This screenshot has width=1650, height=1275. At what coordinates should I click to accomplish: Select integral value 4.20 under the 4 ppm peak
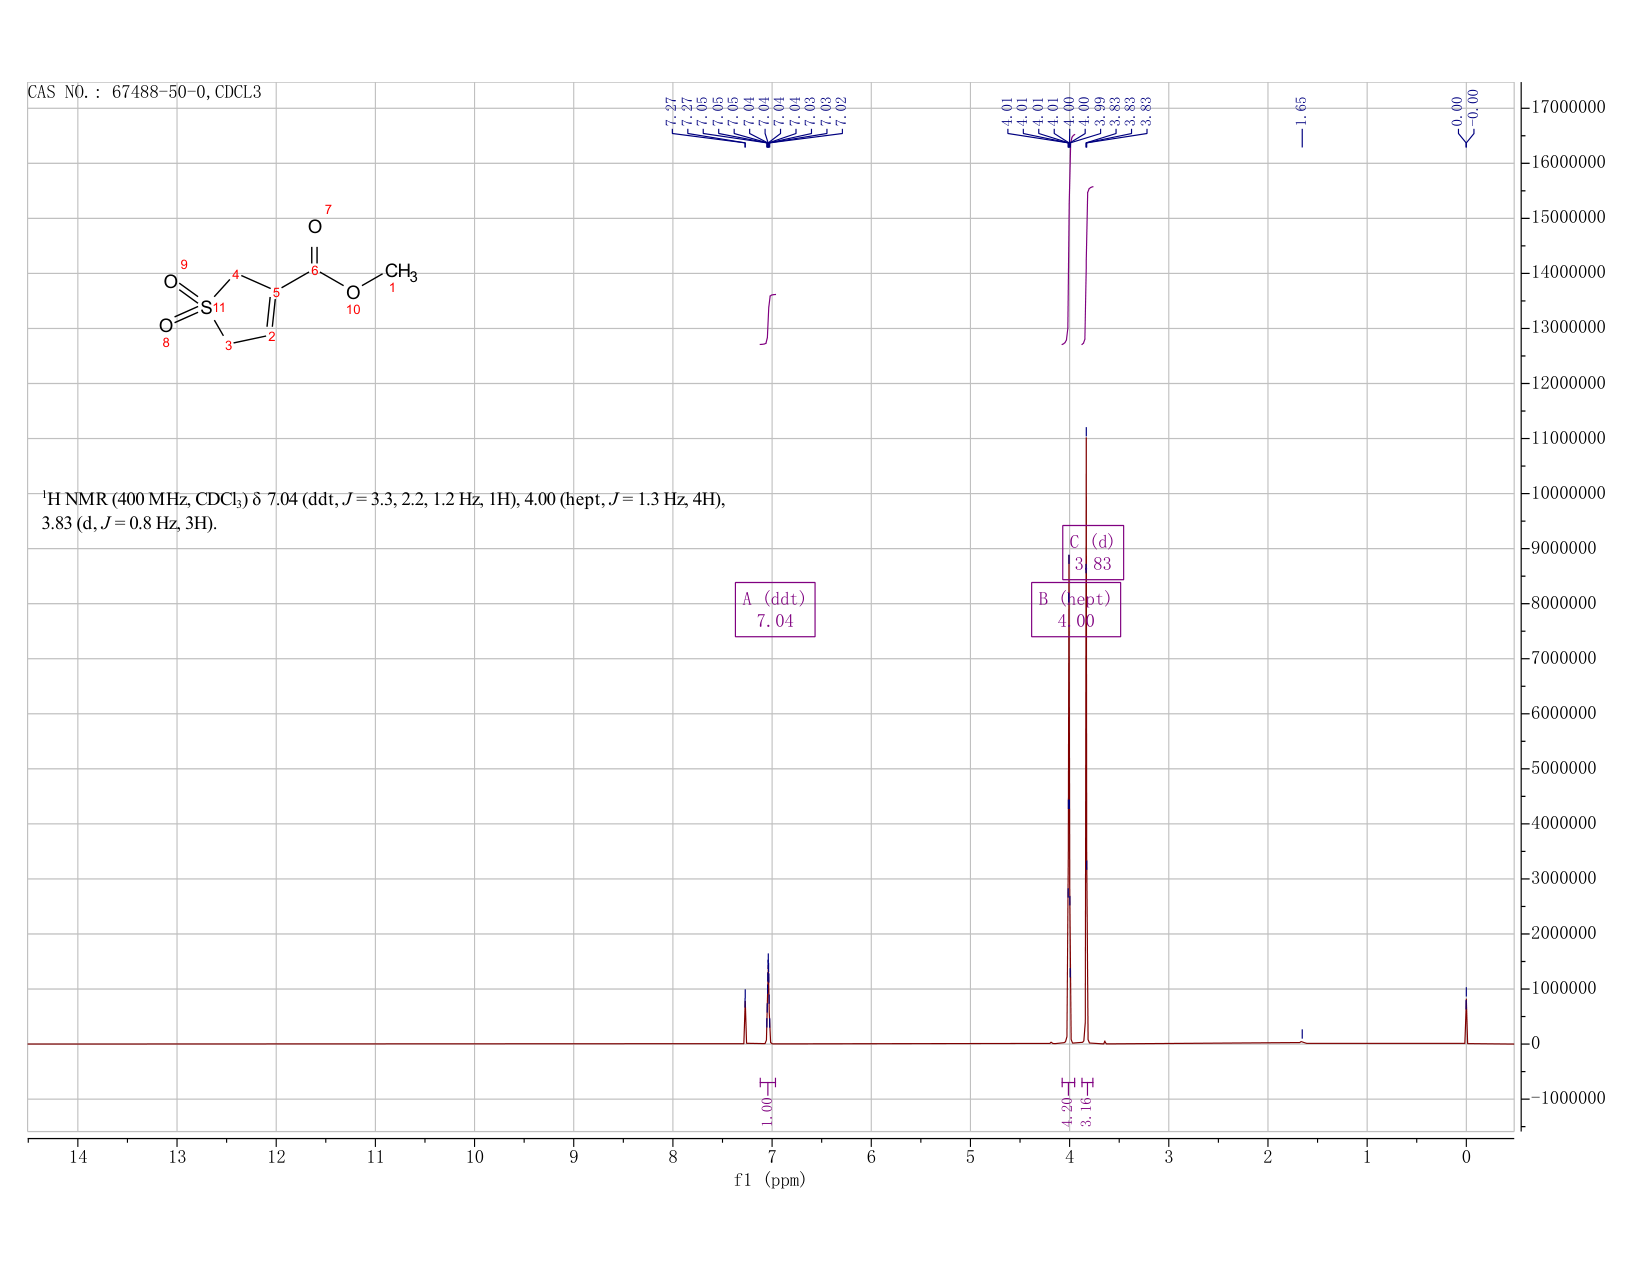(1066, 1110)
